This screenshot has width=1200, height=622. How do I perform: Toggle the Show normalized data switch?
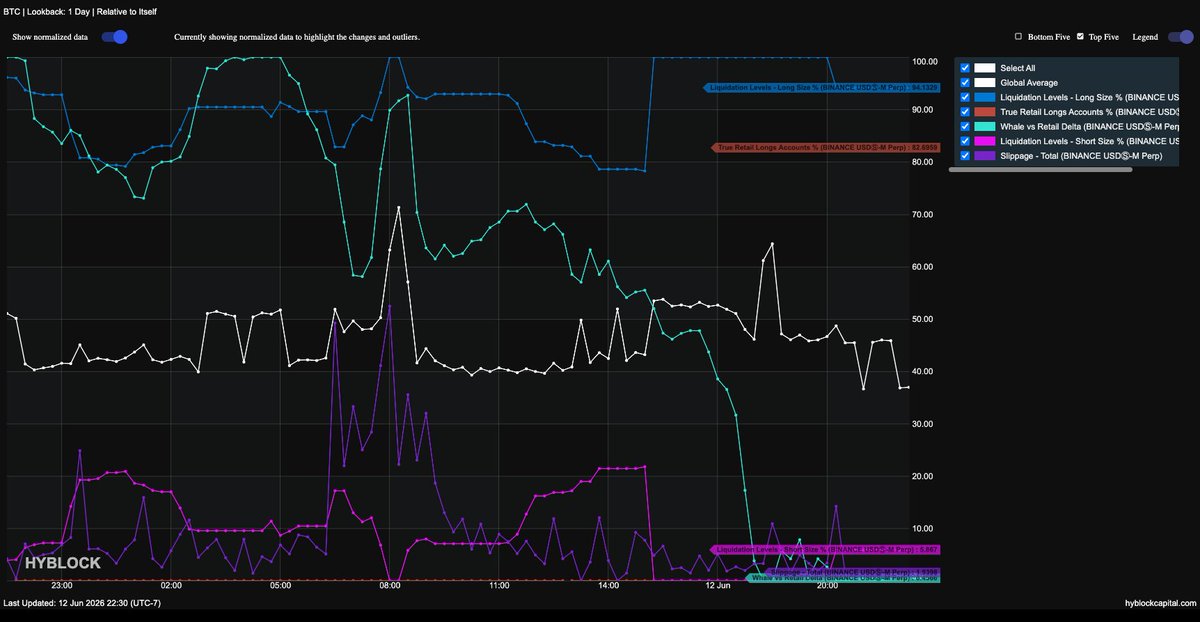tap(115, 37)
